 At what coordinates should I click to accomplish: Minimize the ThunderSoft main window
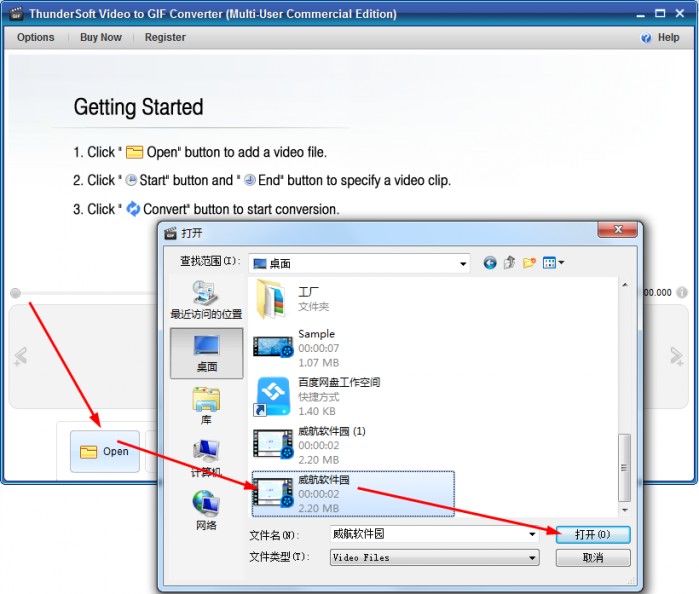pyautogui.click(x=641, y=14)
